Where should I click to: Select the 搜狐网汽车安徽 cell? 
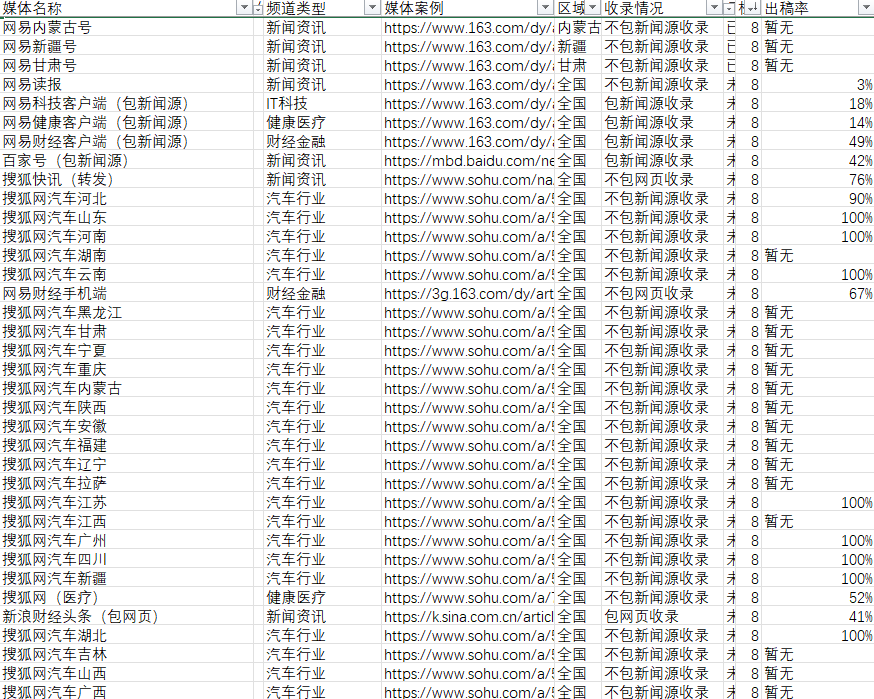coord(127,426)
